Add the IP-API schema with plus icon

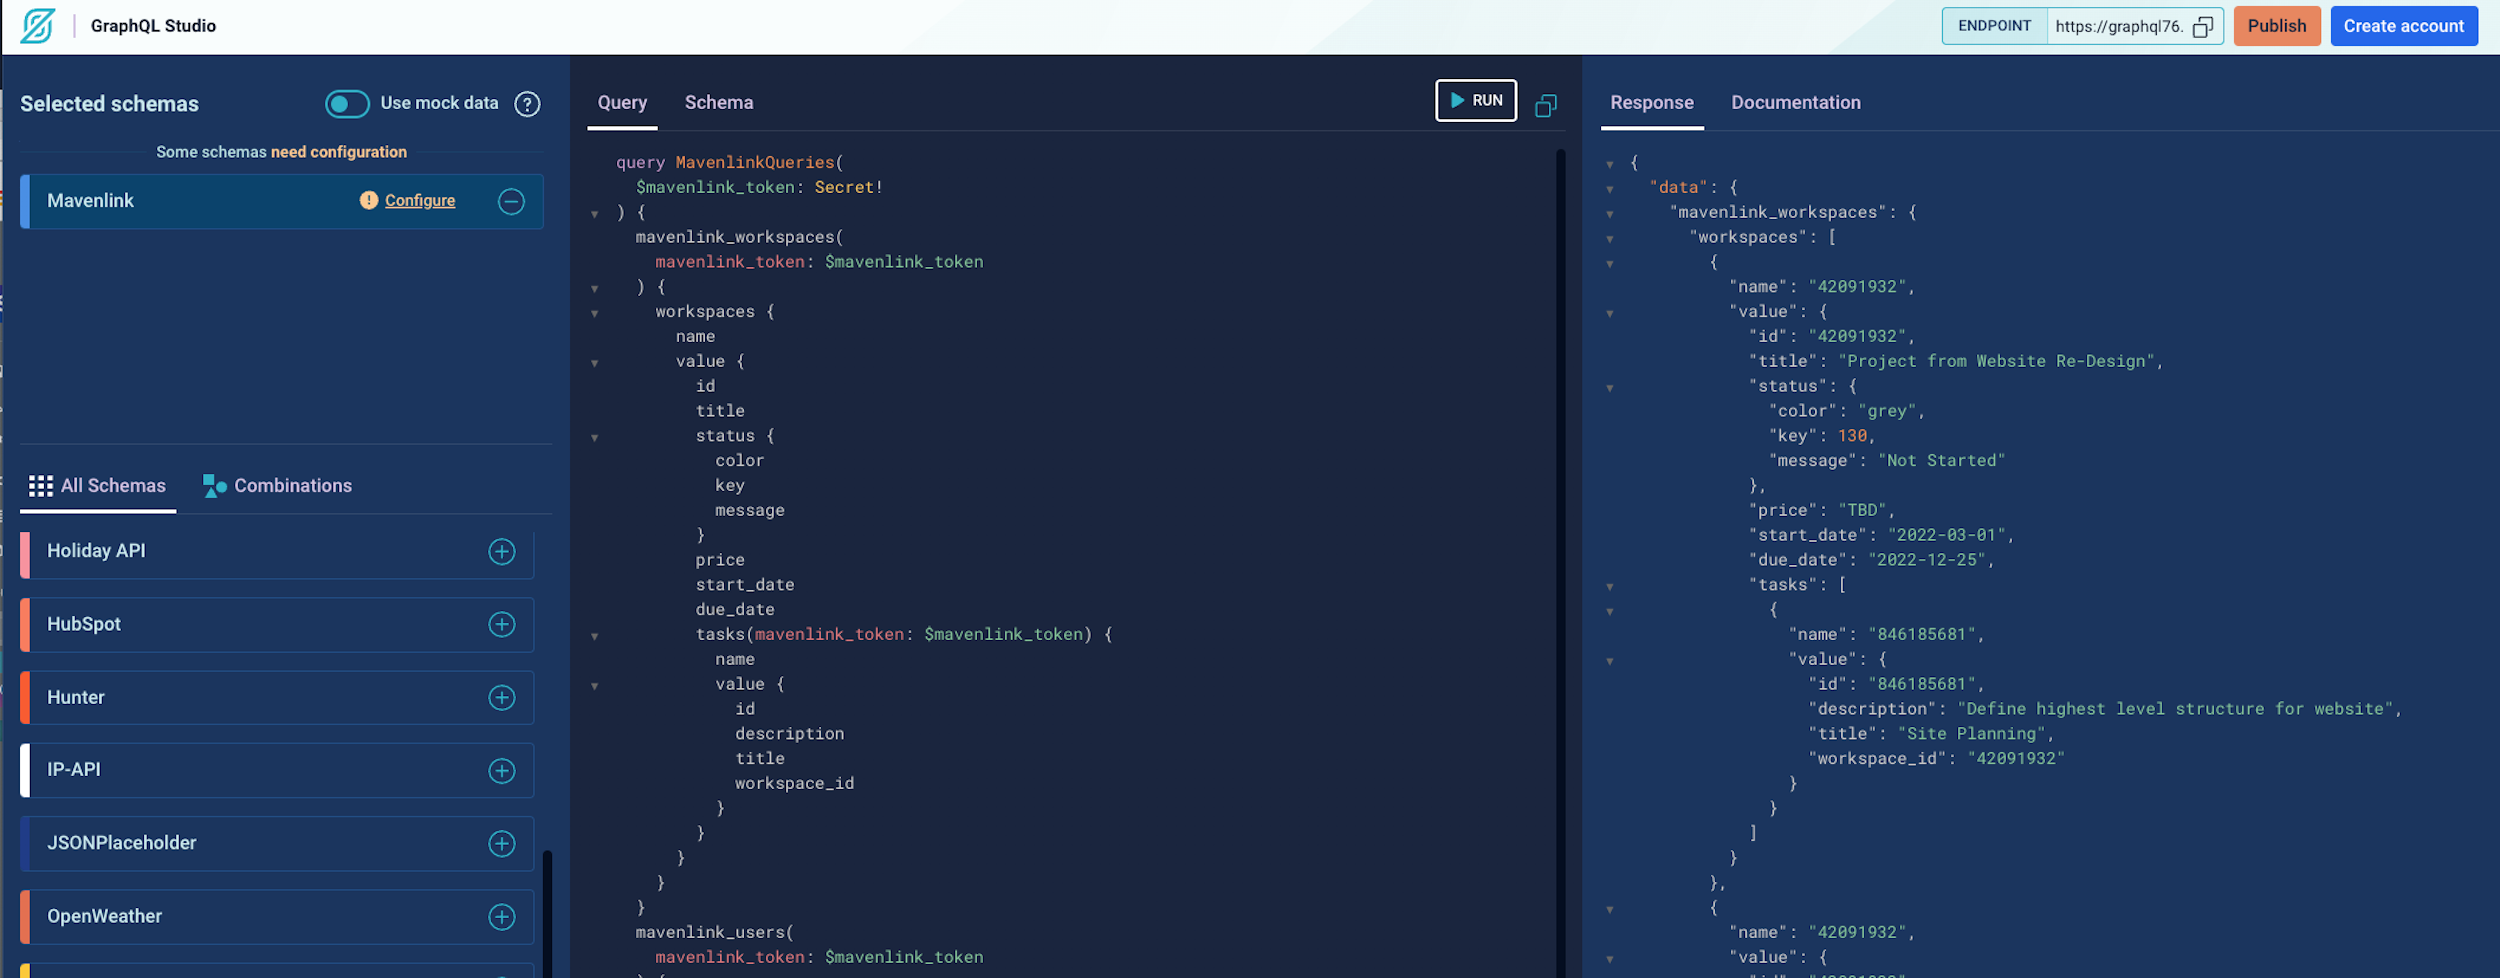pyautogui.click(x=502, y=770)
